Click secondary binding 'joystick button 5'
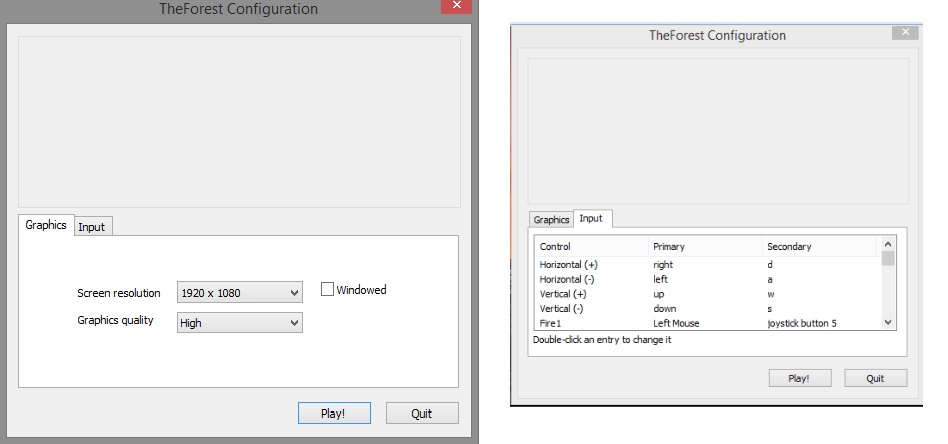 click(802, 323)
